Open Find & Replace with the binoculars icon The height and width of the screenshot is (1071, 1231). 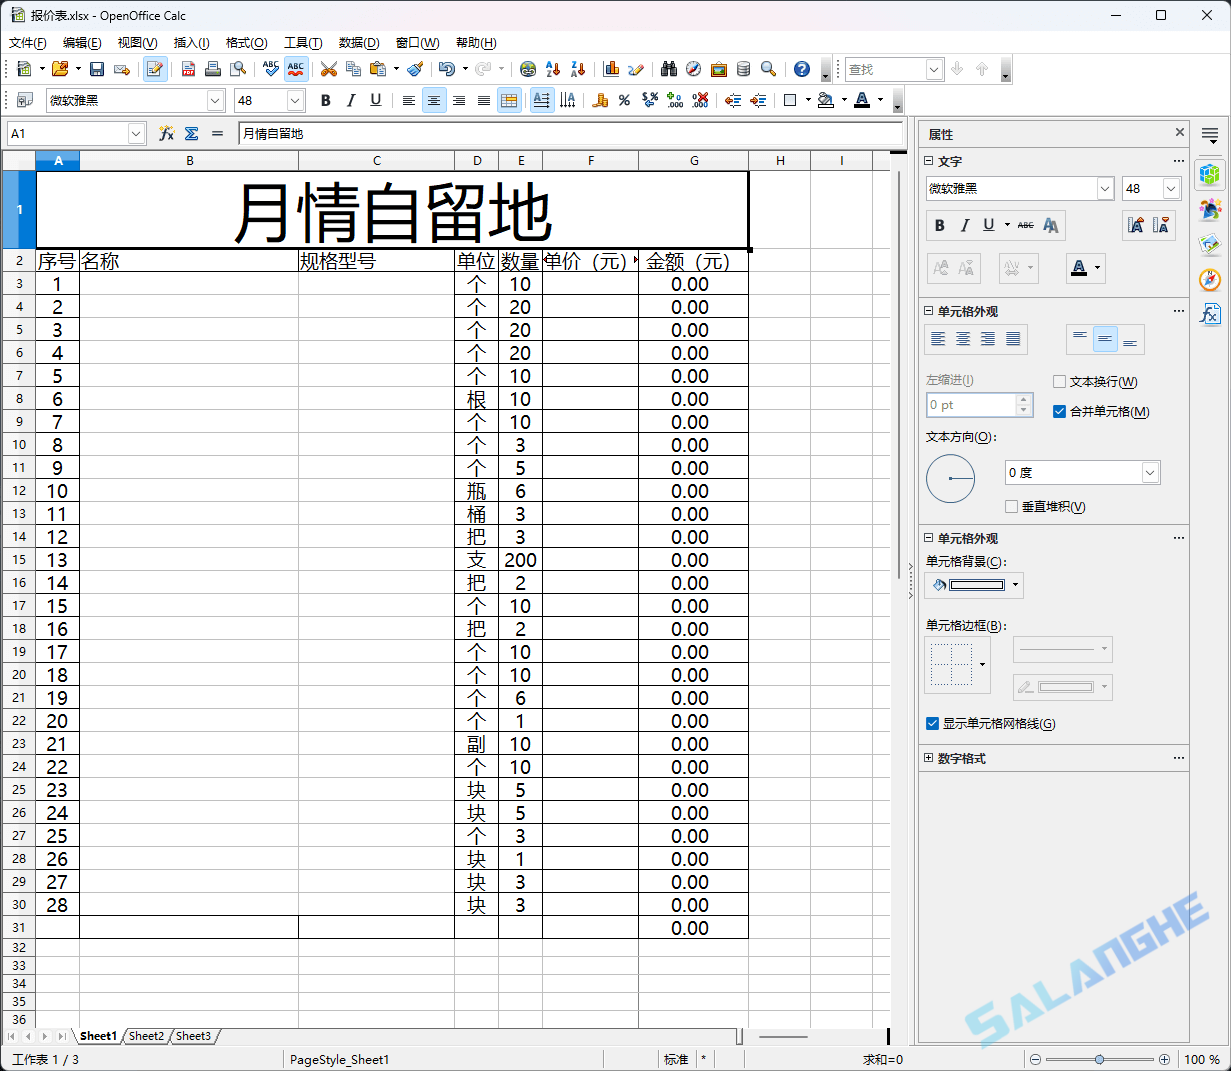668,69
